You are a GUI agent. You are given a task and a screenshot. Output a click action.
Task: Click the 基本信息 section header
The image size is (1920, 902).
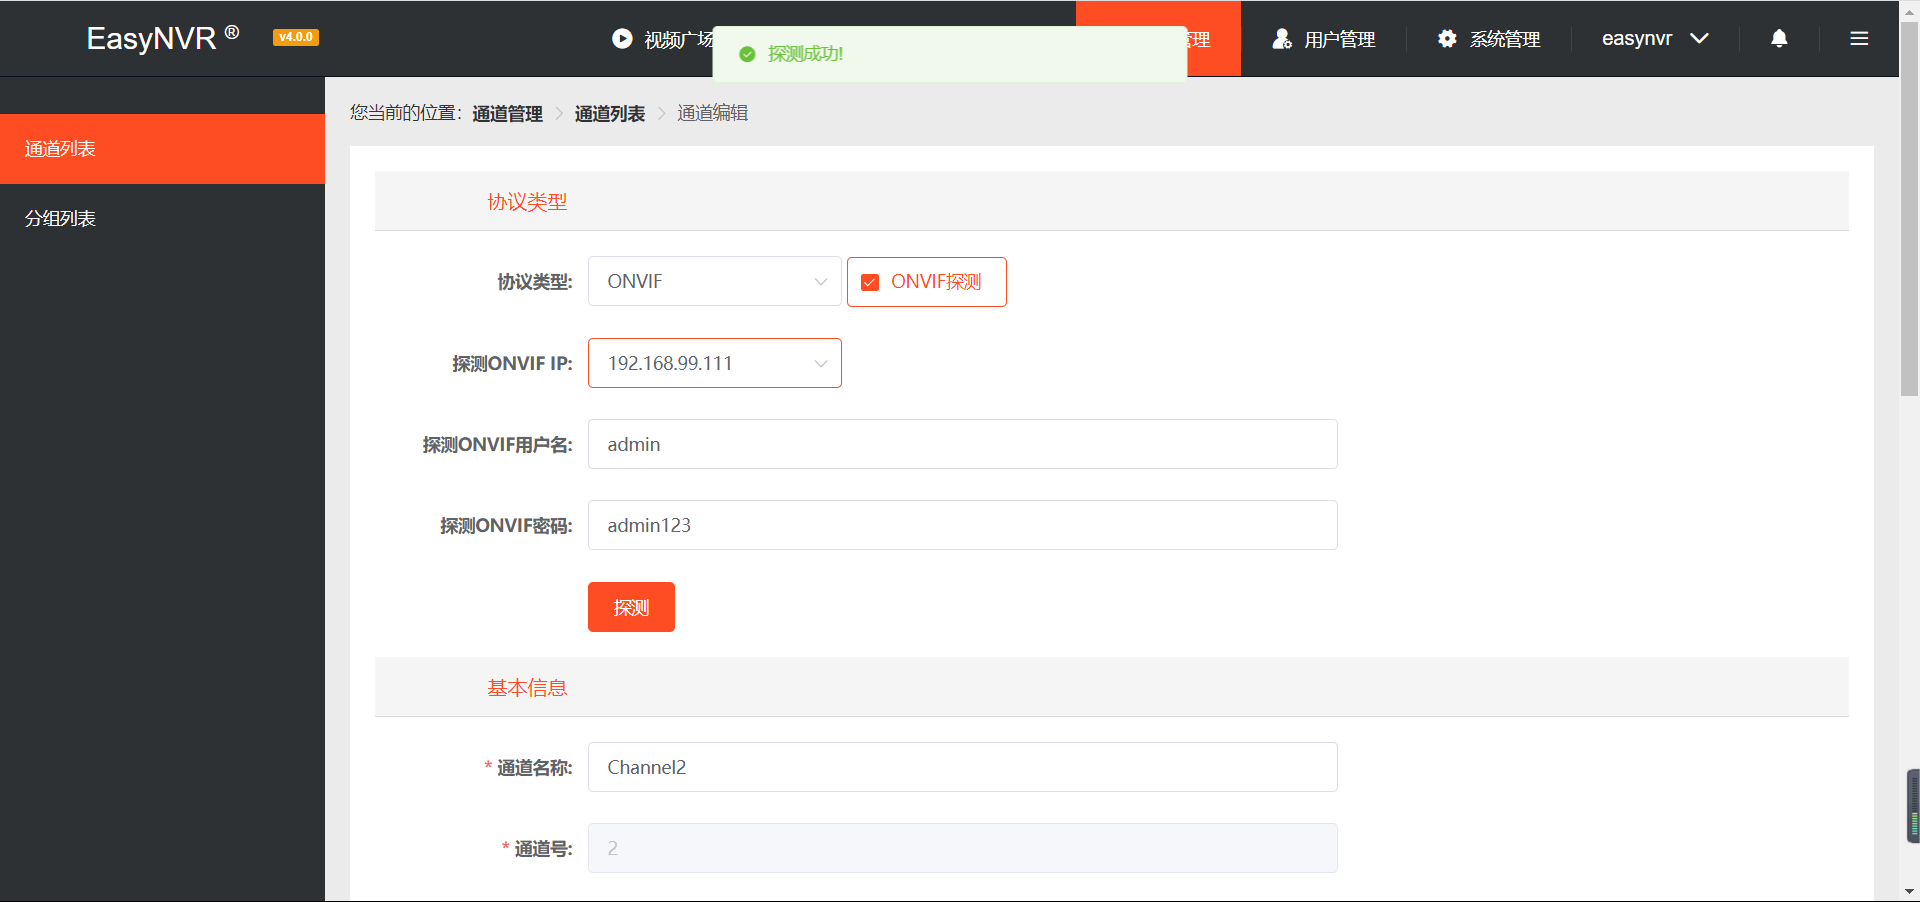pyautogui.click(x=1111, y=687)
